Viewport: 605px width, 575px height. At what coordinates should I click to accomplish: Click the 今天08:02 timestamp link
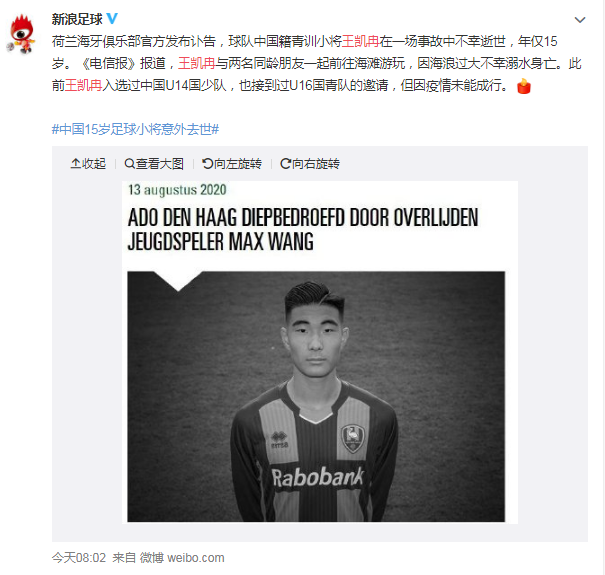pyautogui.click(x=79, y=557)
